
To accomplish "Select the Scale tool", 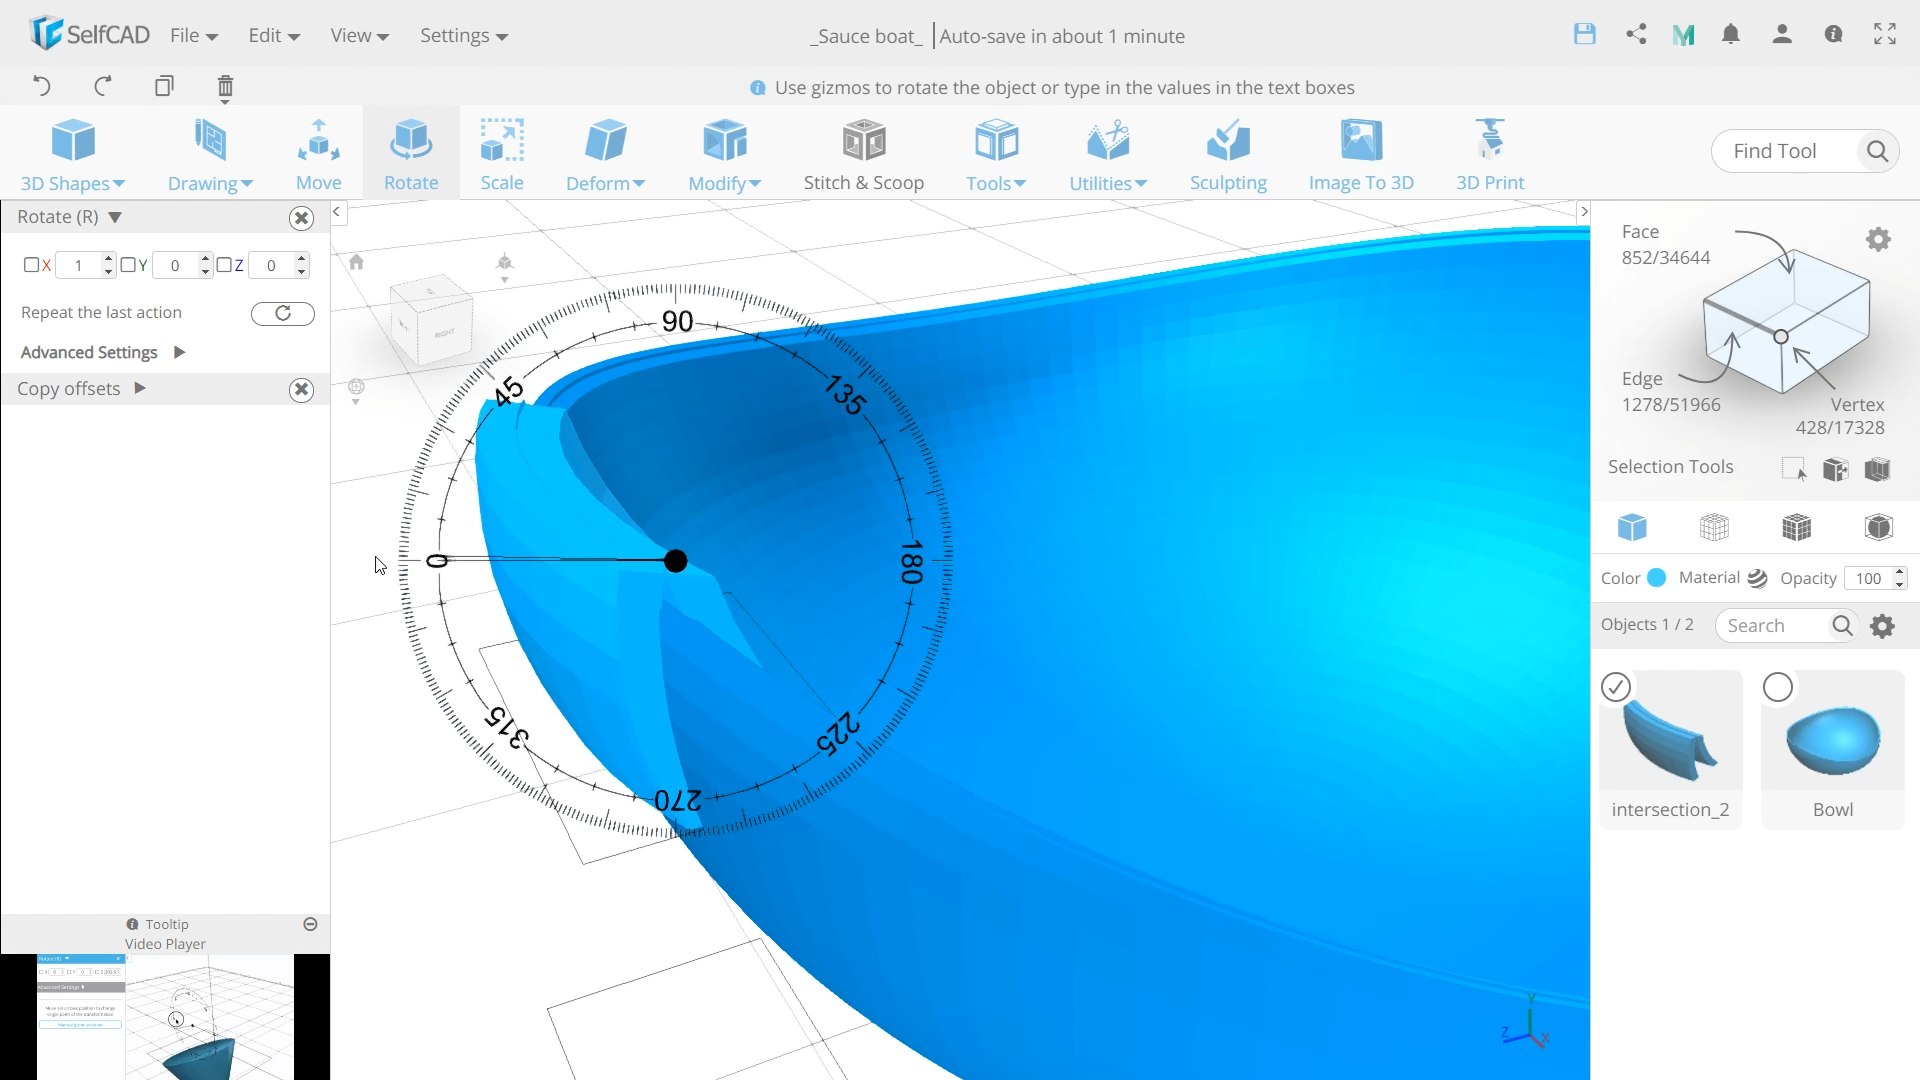I will pos(502,154).
